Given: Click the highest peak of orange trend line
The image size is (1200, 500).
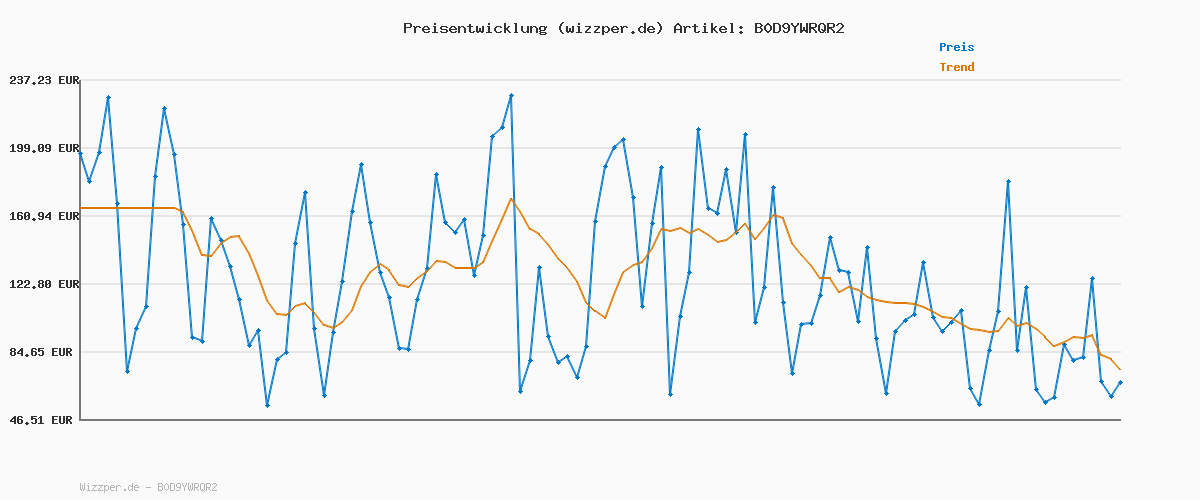Looking at the screenshot, I should coord(511,198).
